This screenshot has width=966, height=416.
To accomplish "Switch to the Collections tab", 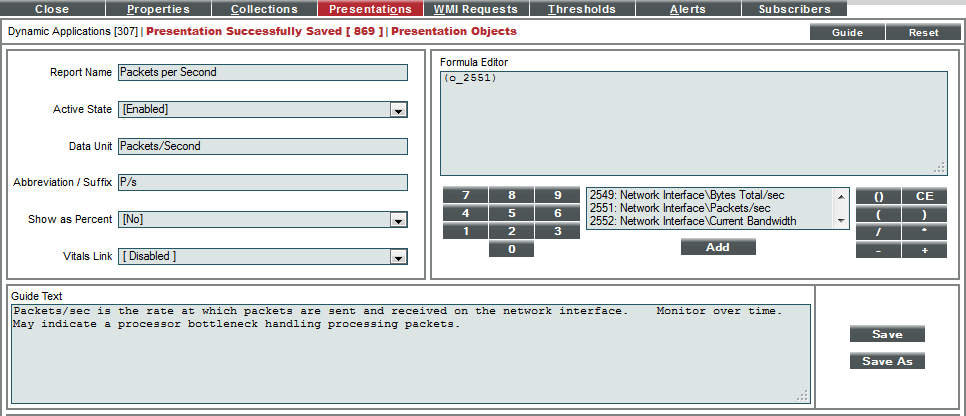I will (x=264, y=9).
